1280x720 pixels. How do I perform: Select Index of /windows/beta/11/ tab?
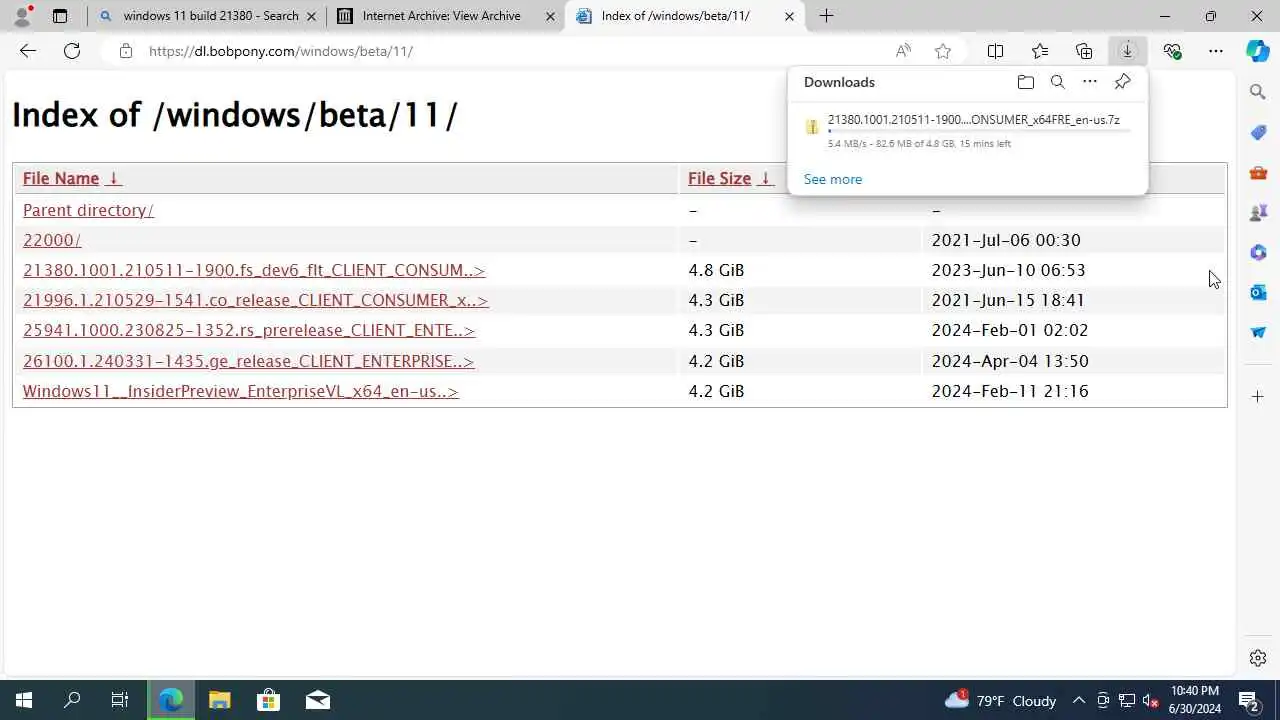[685, 16]
